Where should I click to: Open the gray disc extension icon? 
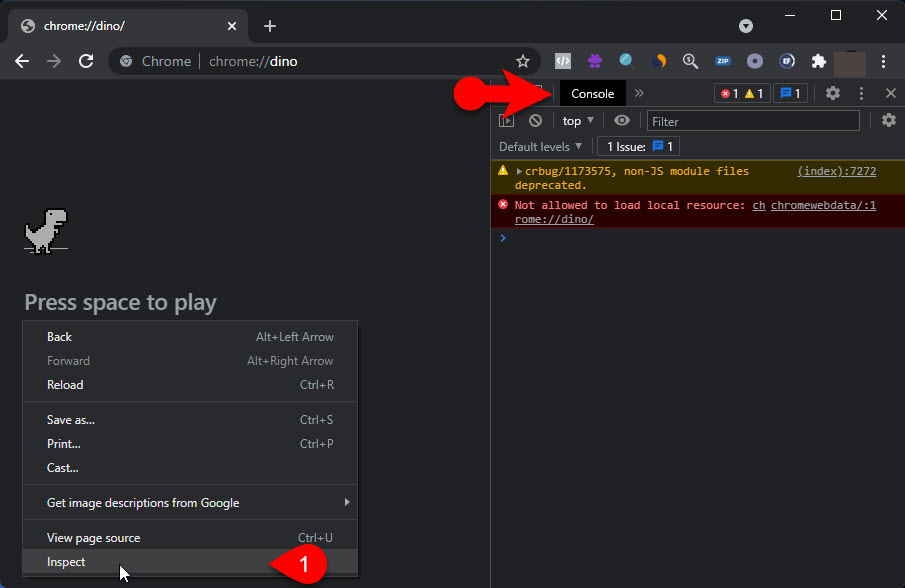(x=755, y=61)
